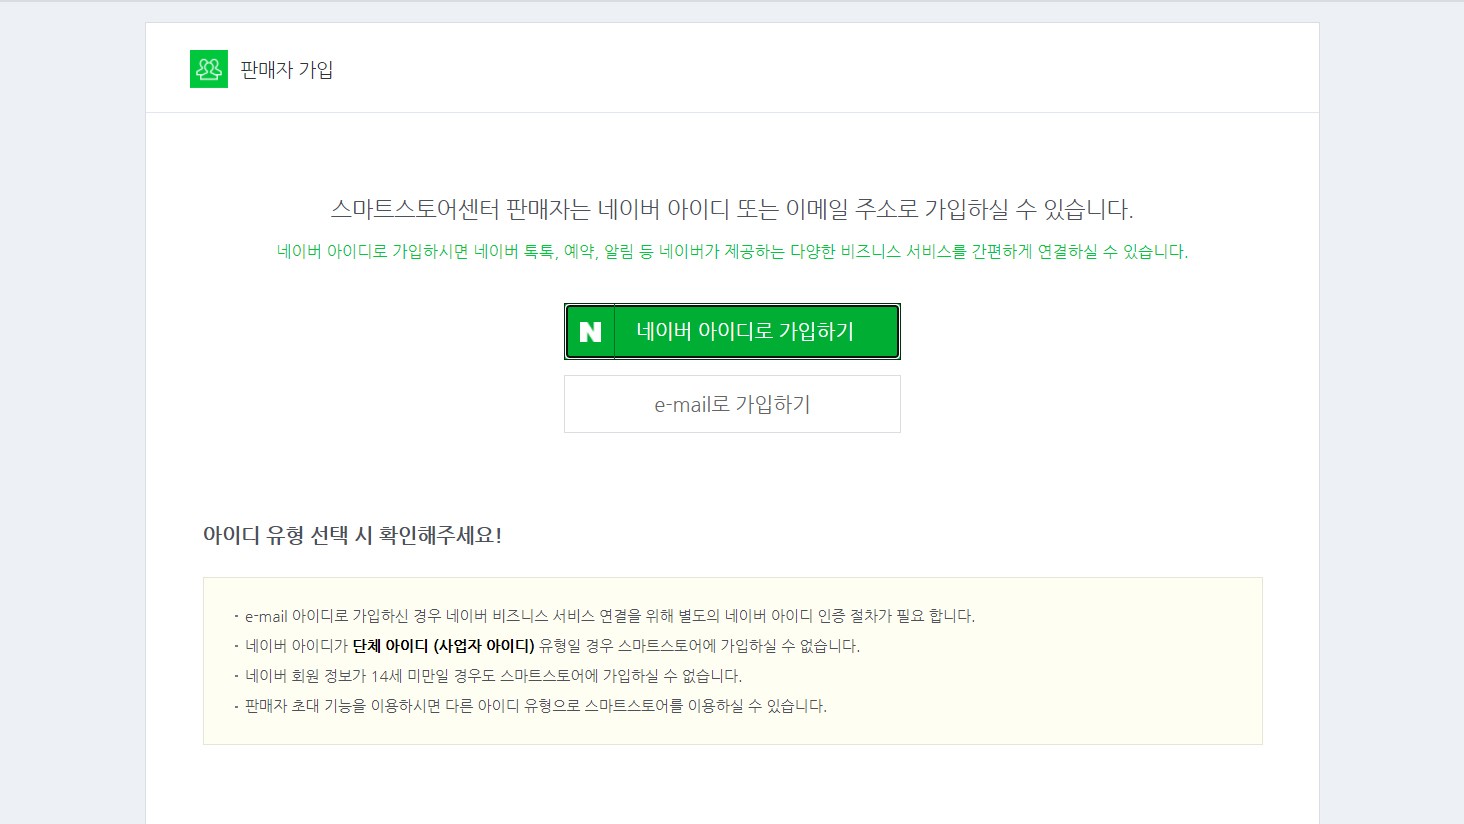Sign up with 네이버 아이디로 가입하기 button
This screenshot has height=824, width=1464.
pyautogui.click(x=732, y=331)
